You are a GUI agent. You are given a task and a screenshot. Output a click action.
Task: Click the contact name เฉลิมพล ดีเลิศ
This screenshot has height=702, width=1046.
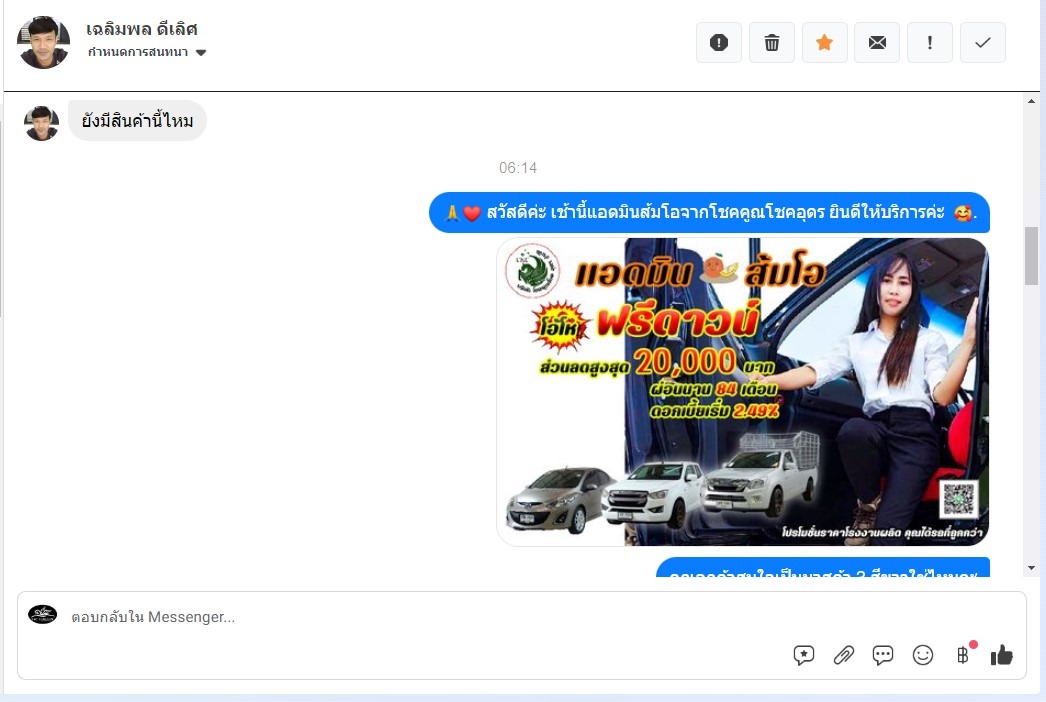142,29
